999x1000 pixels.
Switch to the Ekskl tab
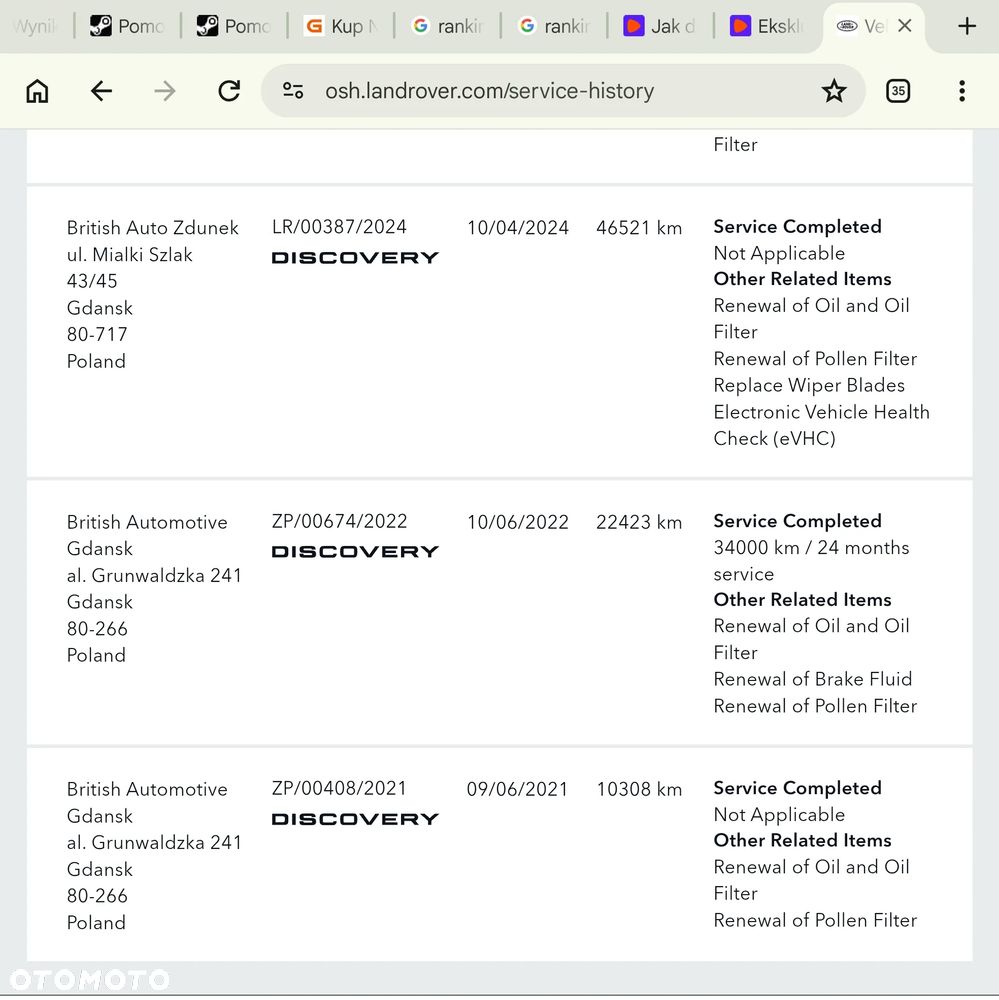pos(767,26)
